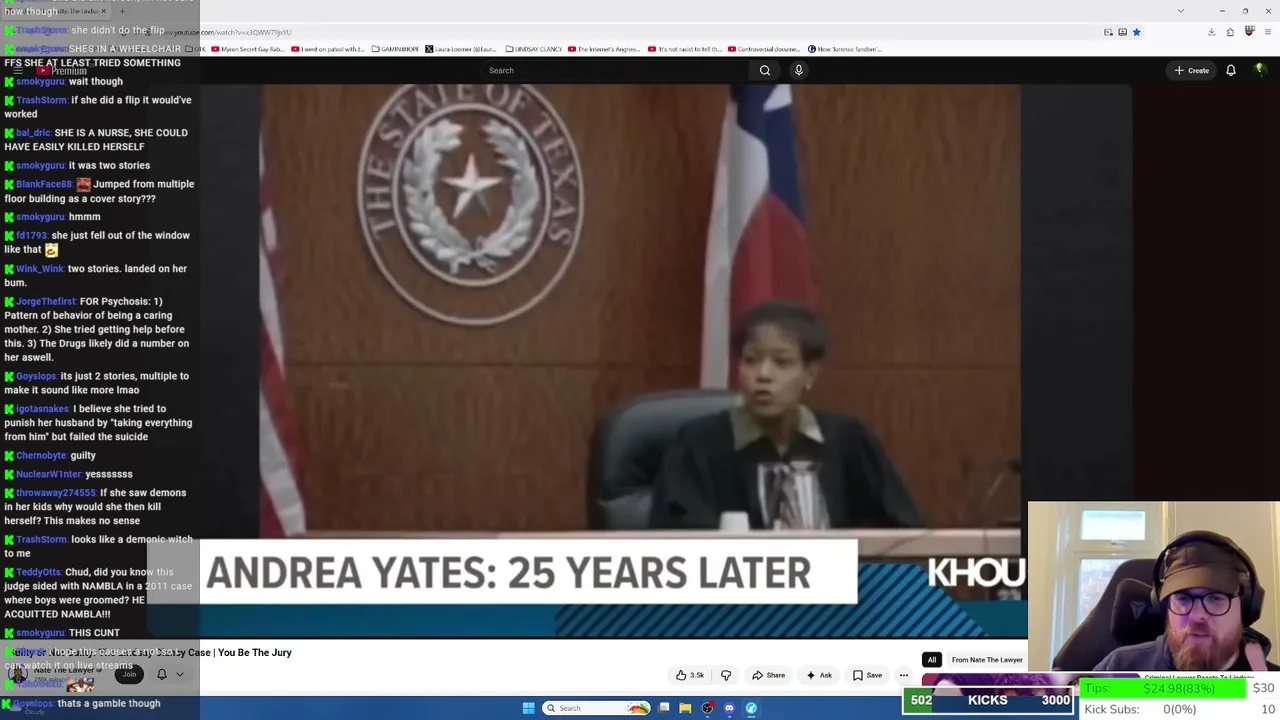Viewport: 1280px width, 720px height.
Task: Like the video with 3.5k likes
Action: [690, 675]
